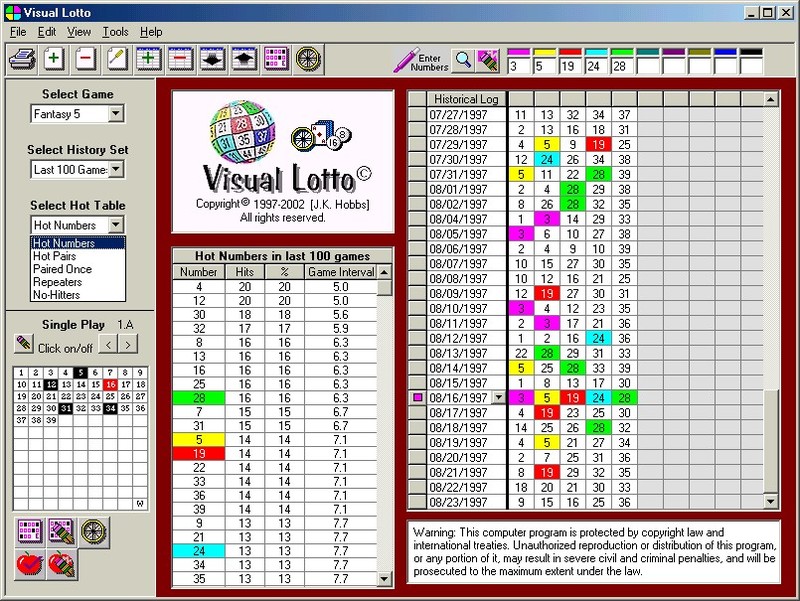Click the page icon with green plus

(54, 59)
